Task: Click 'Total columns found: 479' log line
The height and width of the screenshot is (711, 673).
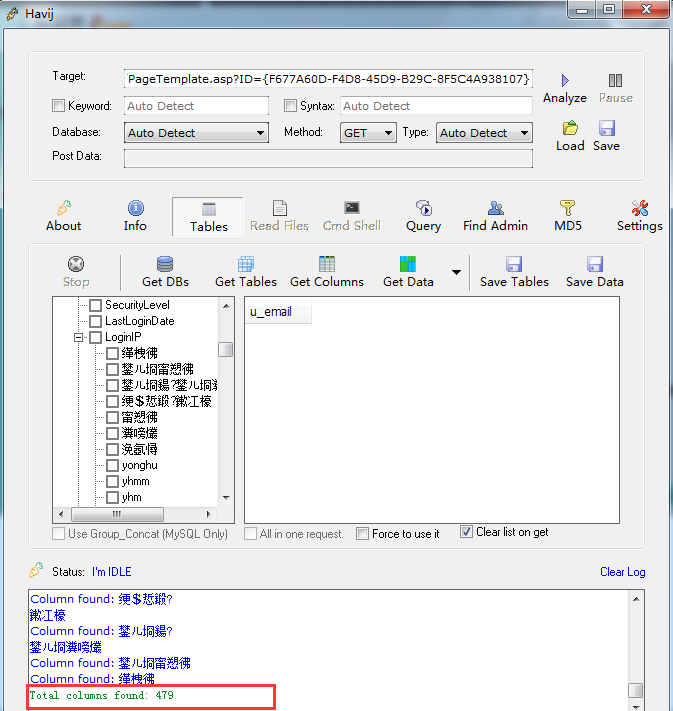Action: click(102, 695)
